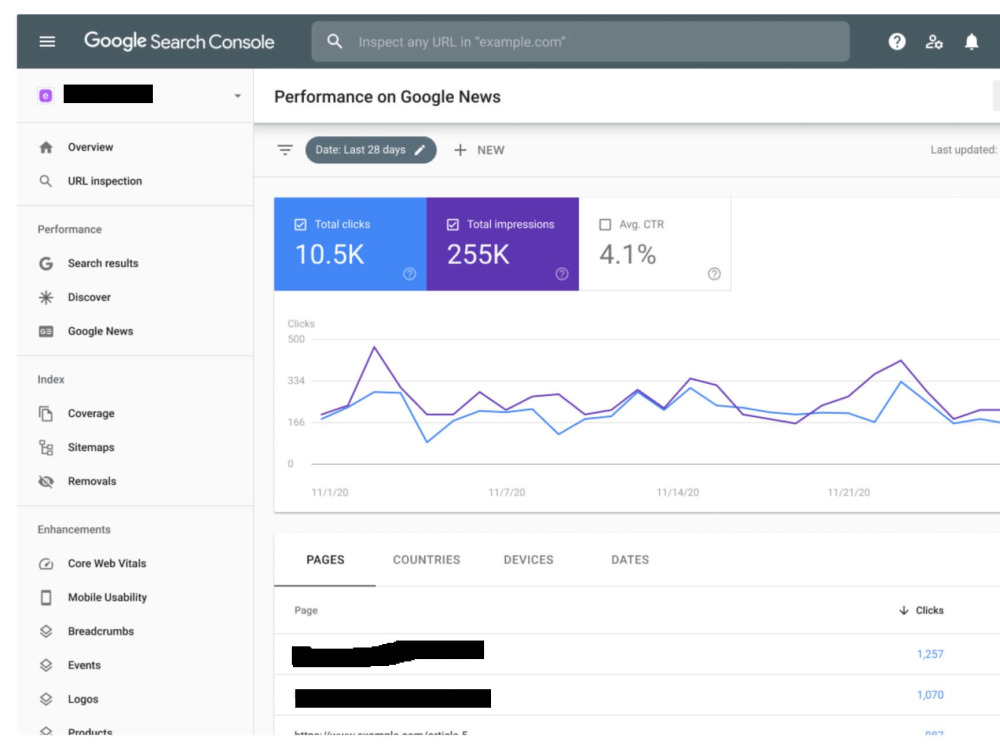Click the Coverage pages icon
Screen dimensions: 1000x750
point(46,413)
